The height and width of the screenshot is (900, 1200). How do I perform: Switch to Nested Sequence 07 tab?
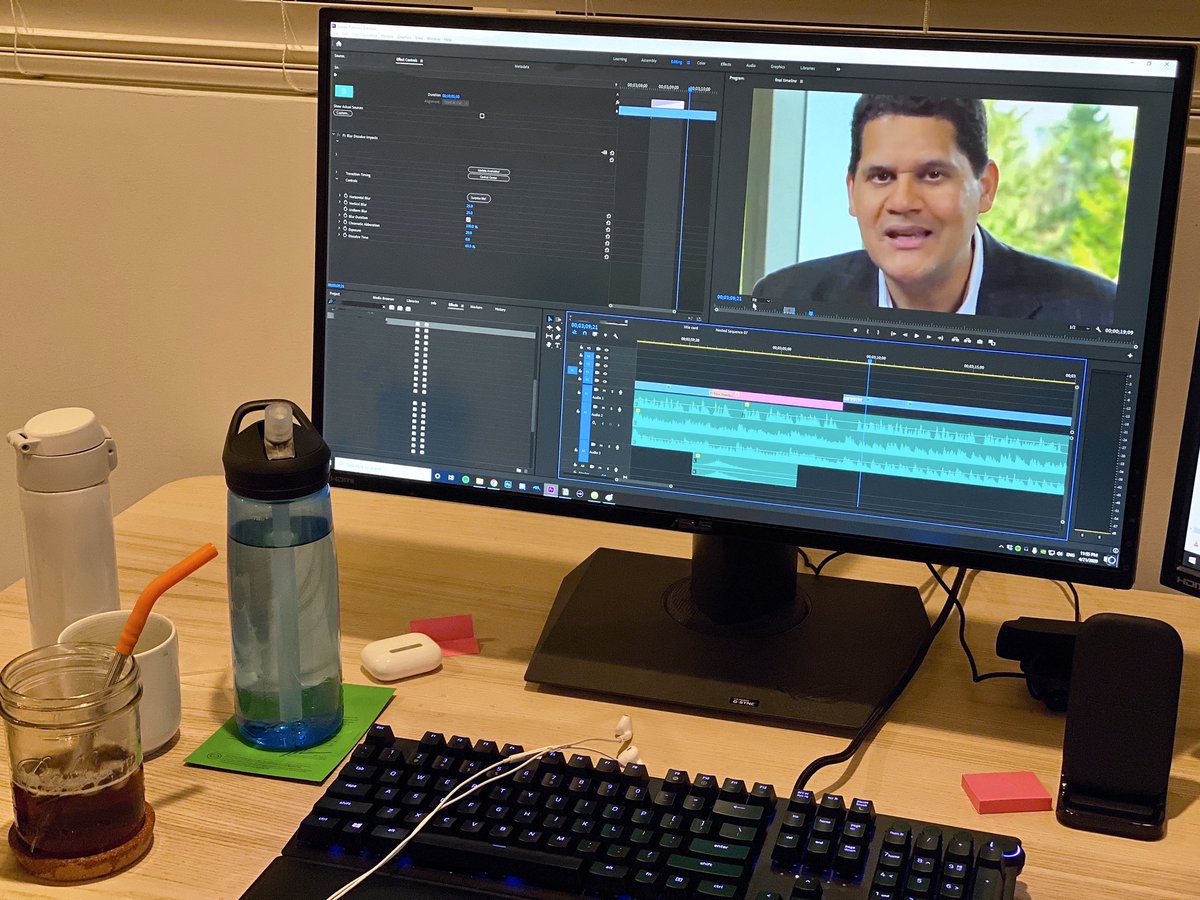[730, 330]
